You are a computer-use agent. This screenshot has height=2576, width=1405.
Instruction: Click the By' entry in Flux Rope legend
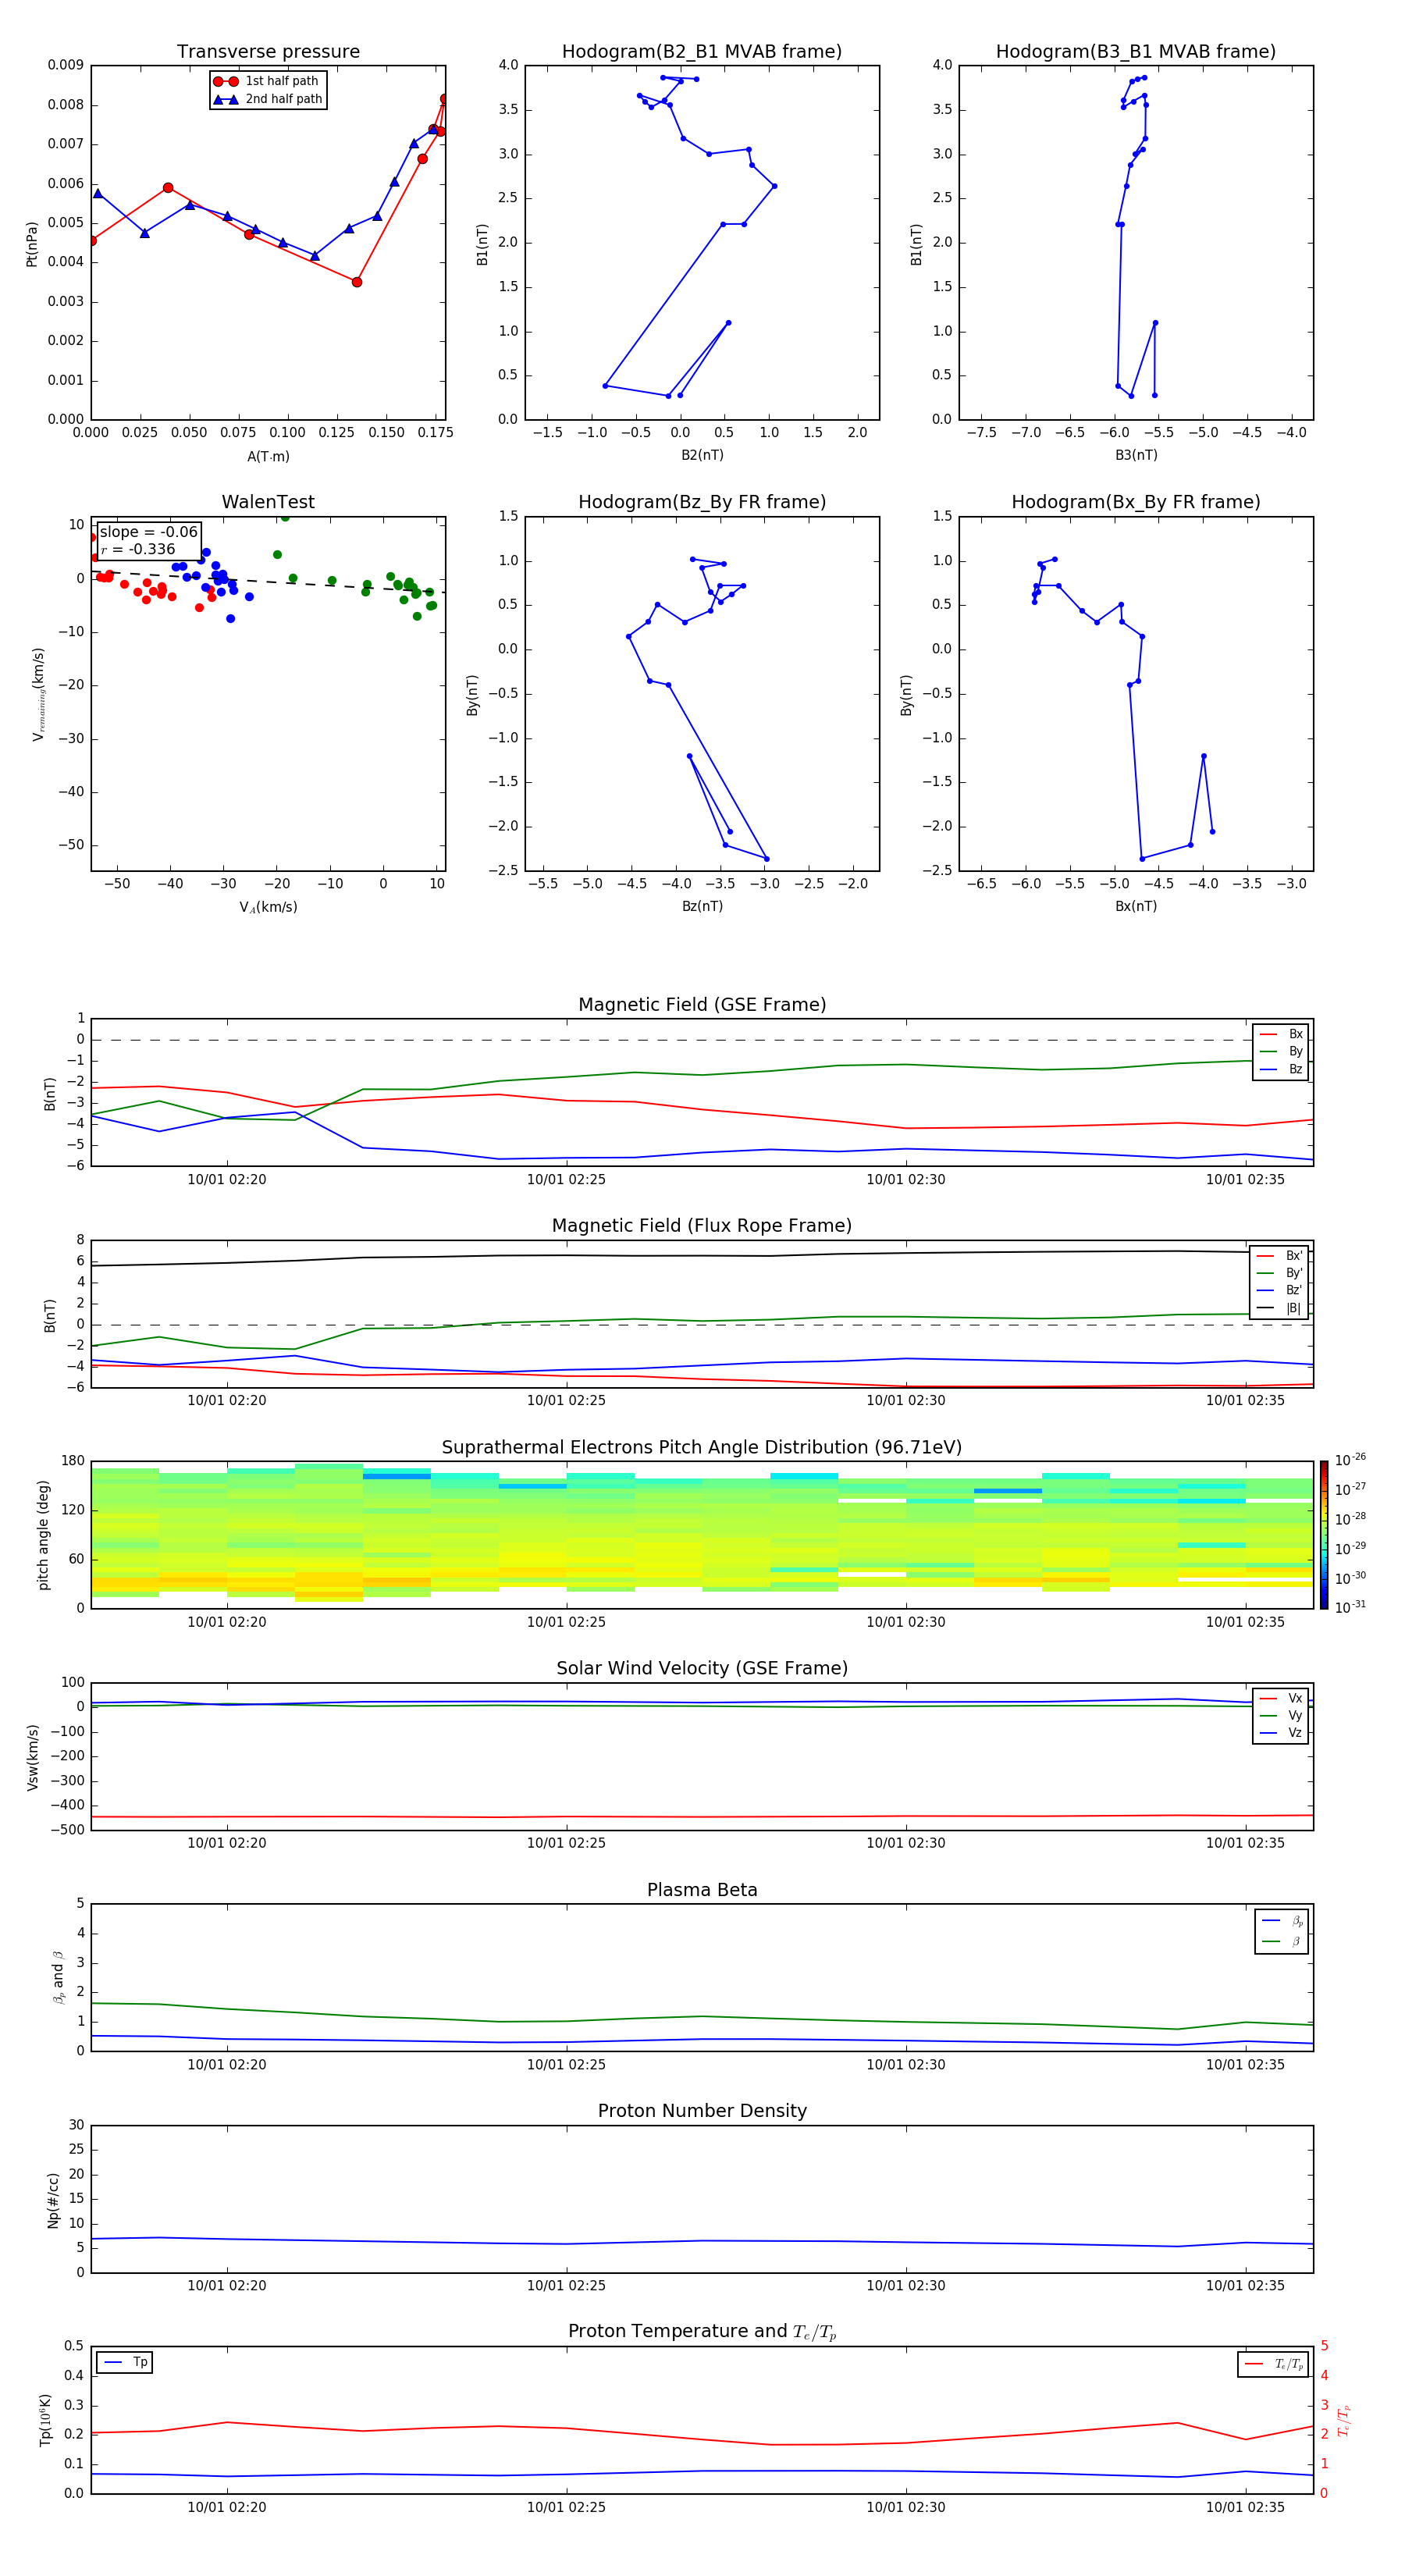[x=1279, y=1273]
